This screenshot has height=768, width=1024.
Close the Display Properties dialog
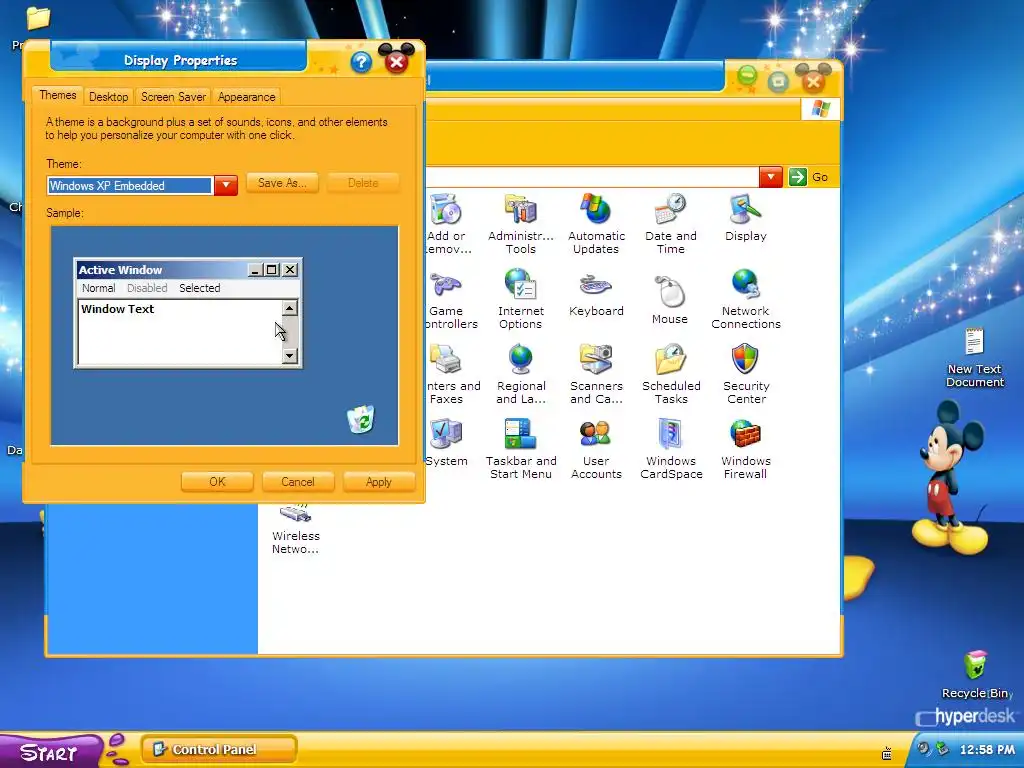coord(396,62)
